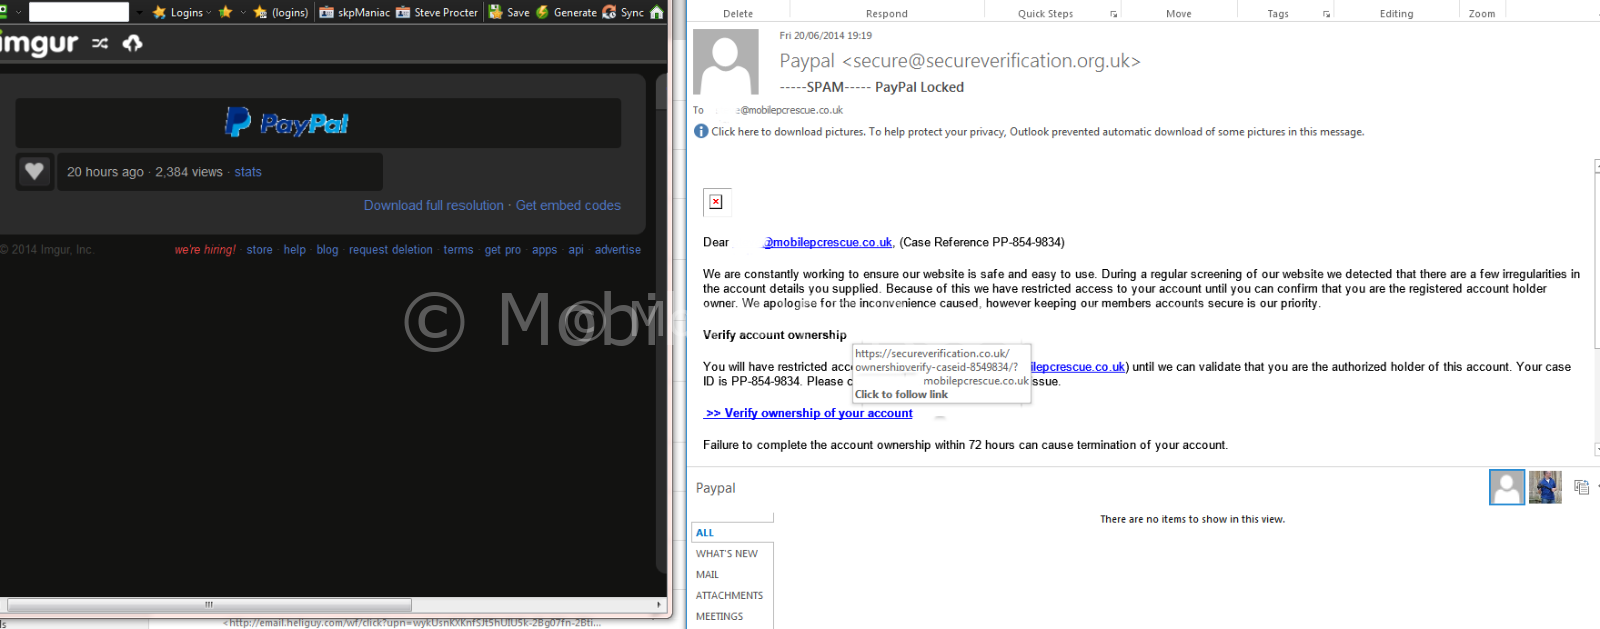This screenshot has width=1600, height=629.
Task: Click the sender 'Paypal <secure@secureverification.org.uk>'
Action: [x=960, y=61]
